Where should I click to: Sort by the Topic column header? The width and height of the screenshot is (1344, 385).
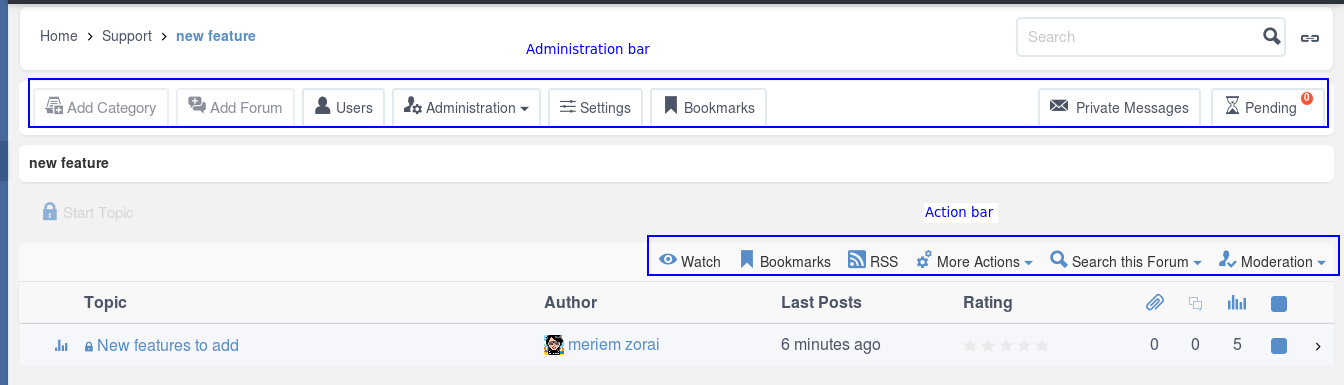[x=105, y=302]
